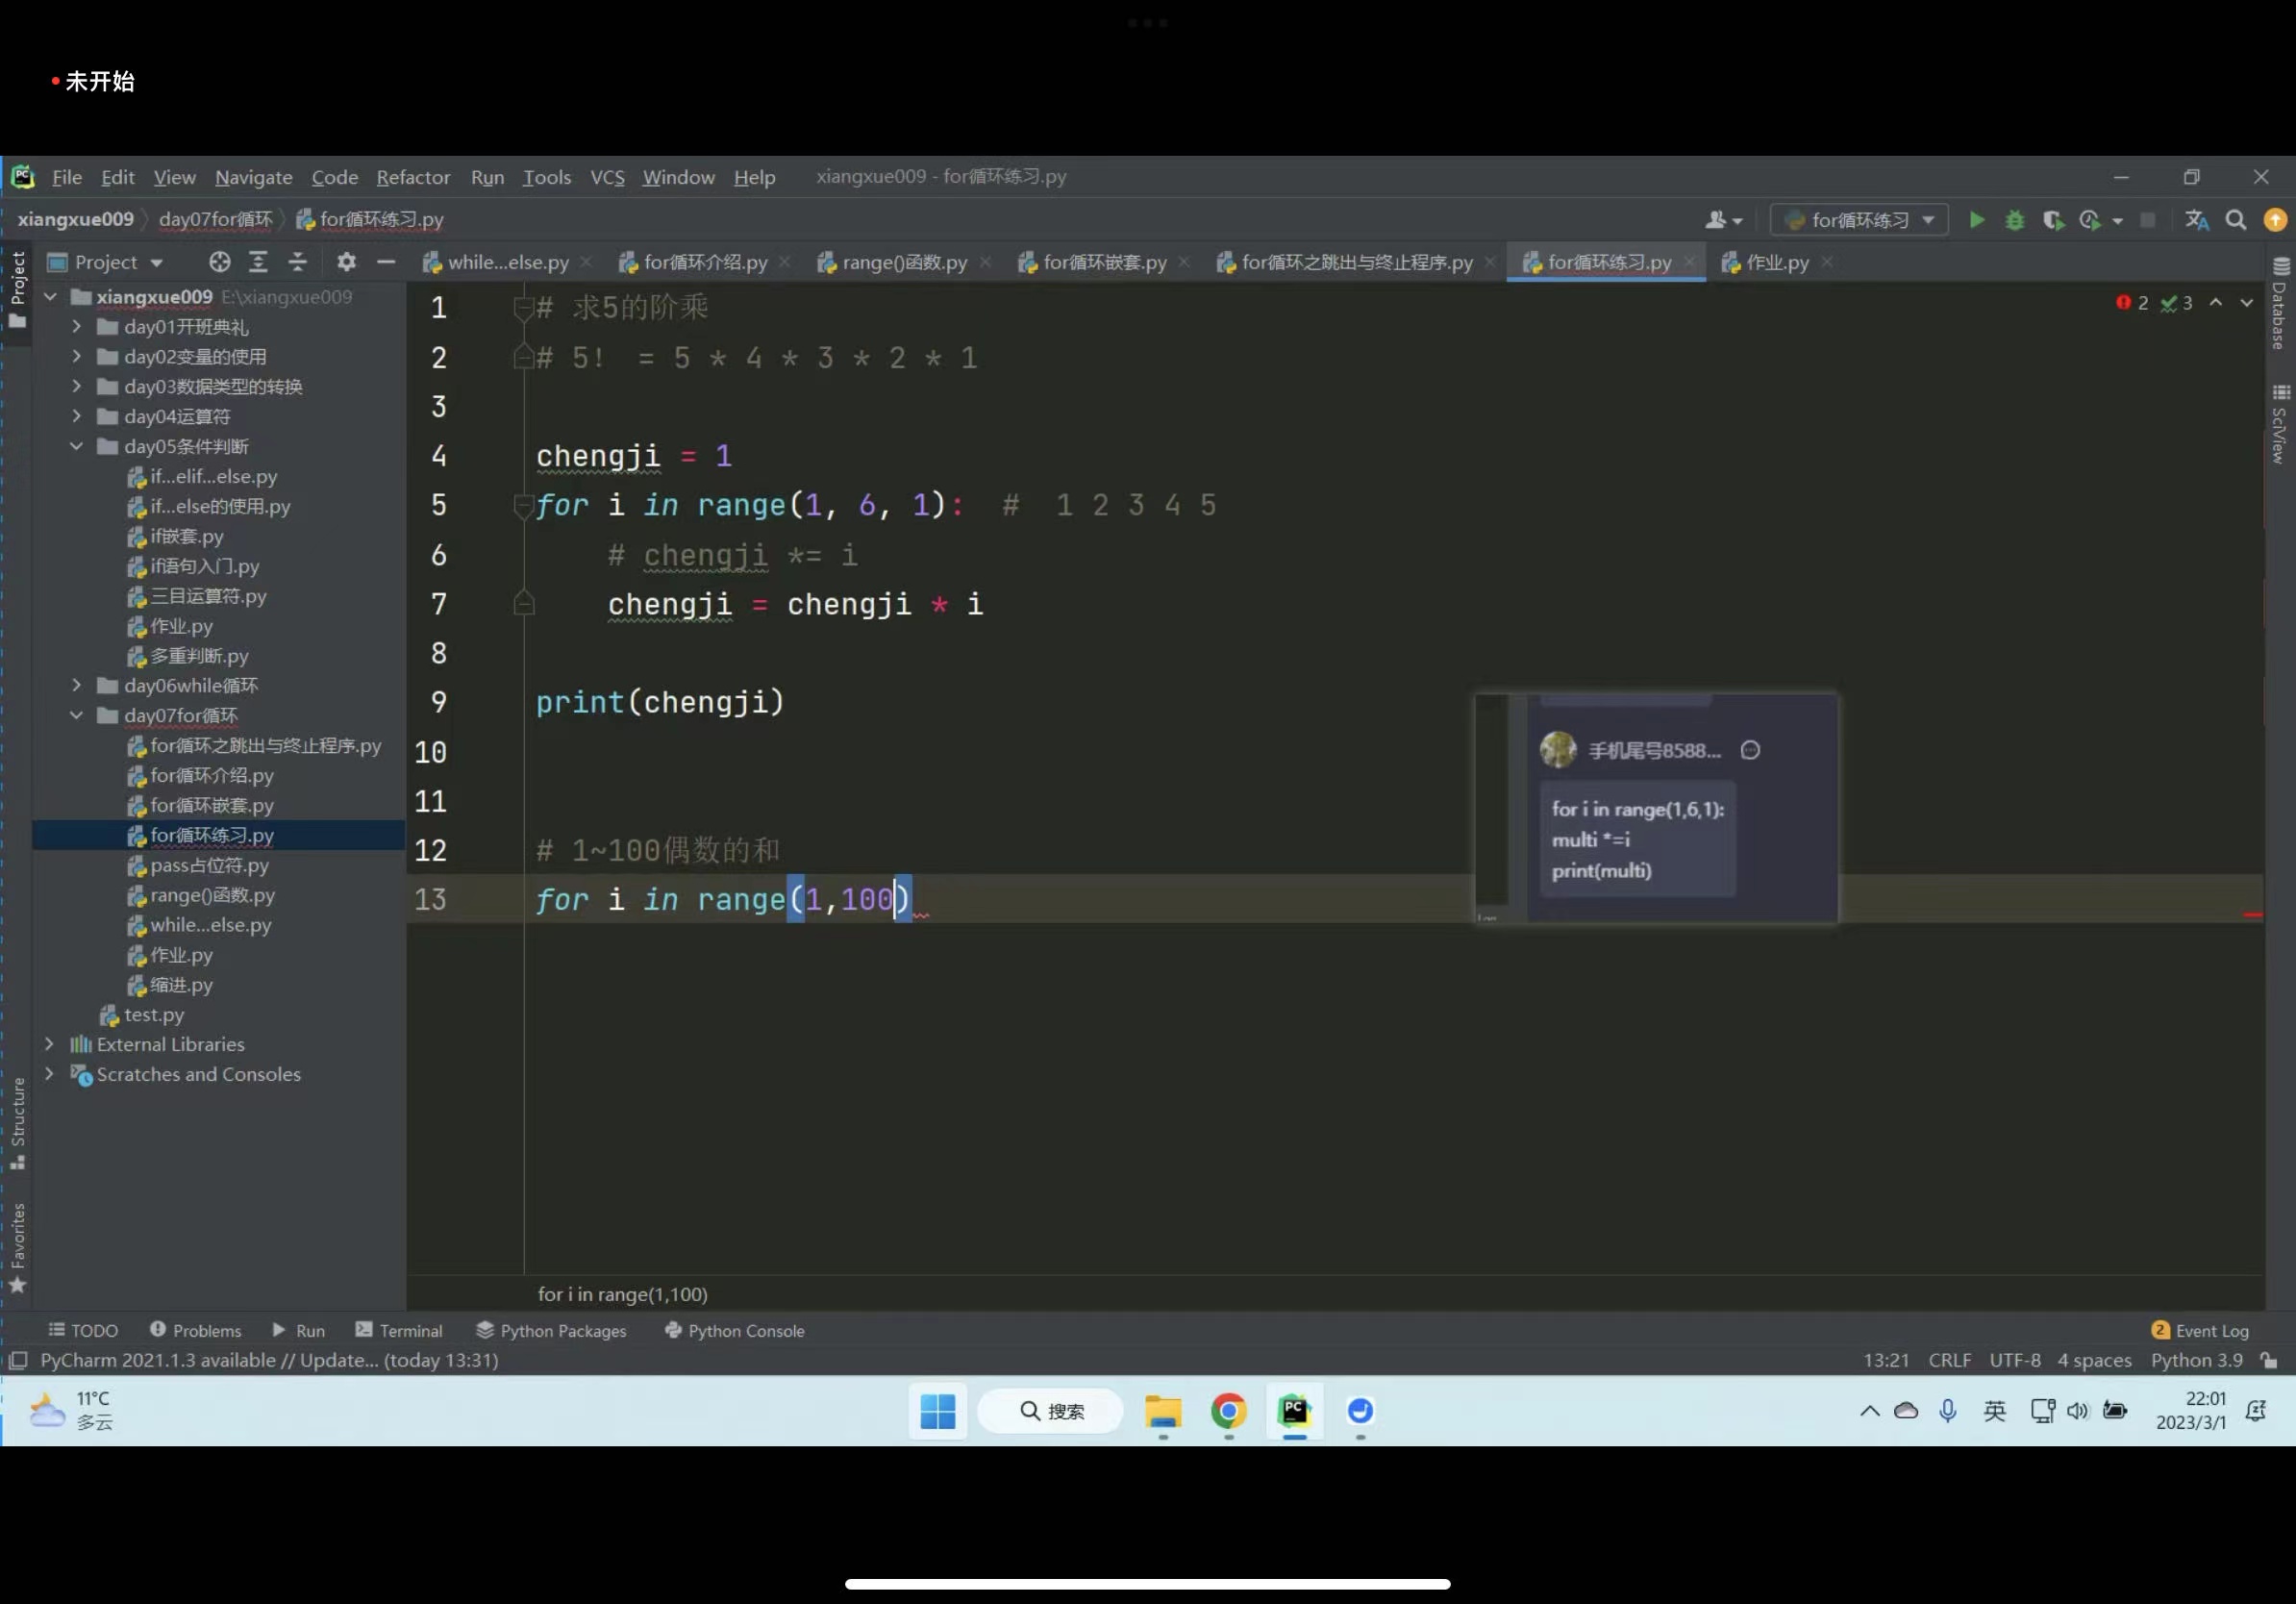Switch to range()函数.py editor tab
Screen dimensions: 2296x1604
[903, 262]
